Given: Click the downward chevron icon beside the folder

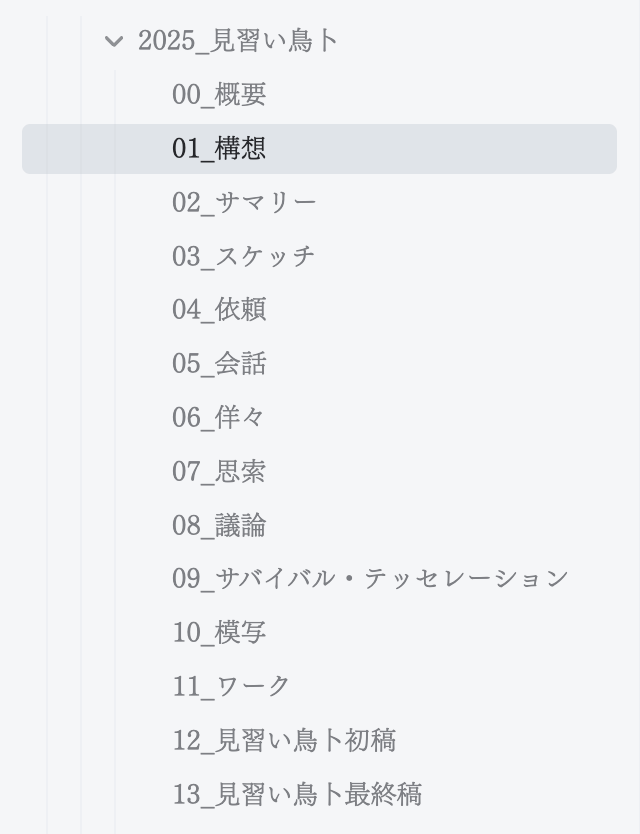Looking at the screenshot, I should pos(113,42).
